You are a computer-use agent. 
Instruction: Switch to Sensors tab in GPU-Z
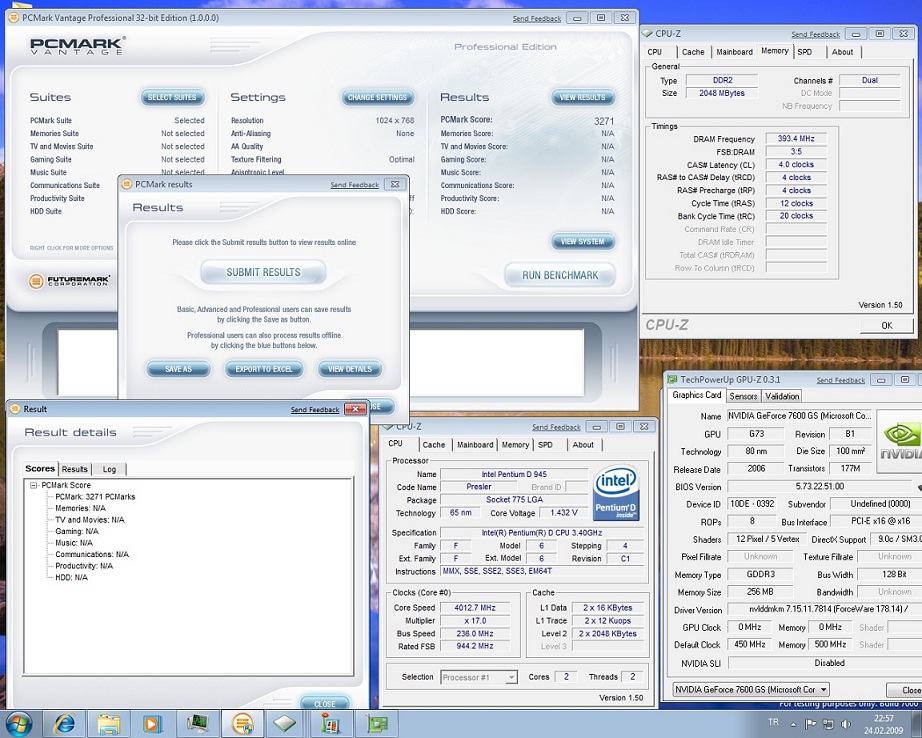click(x=743, y=396)
